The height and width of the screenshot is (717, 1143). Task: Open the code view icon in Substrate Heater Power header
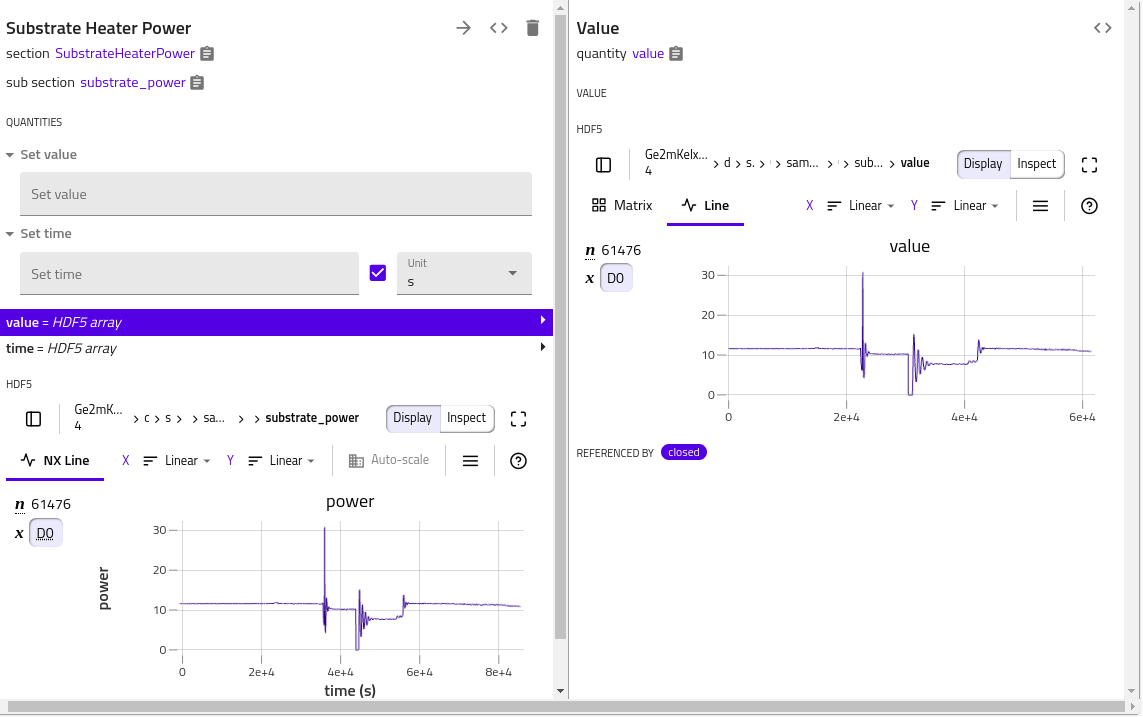[498, 28]
